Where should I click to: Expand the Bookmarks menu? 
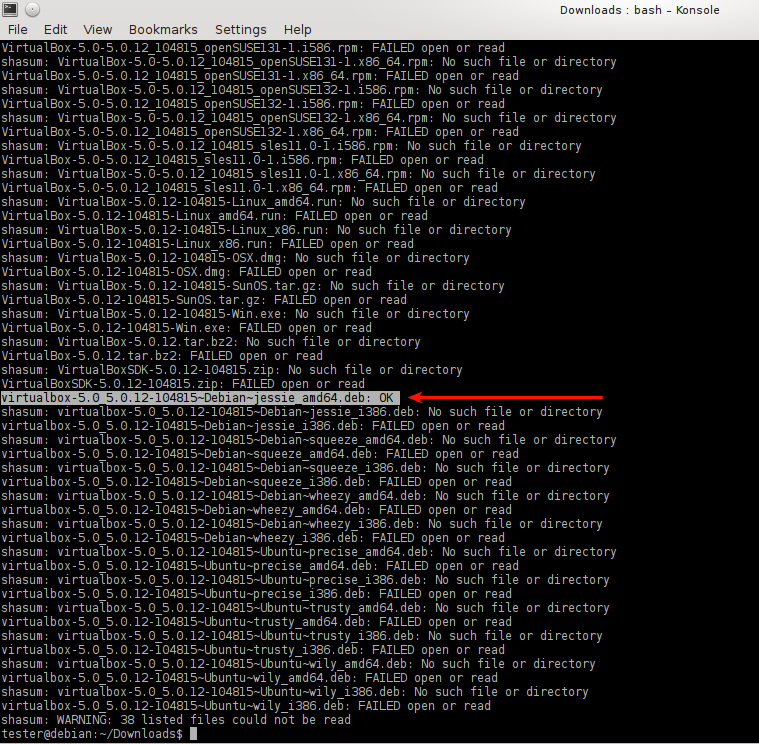click(x=163, y=30)
